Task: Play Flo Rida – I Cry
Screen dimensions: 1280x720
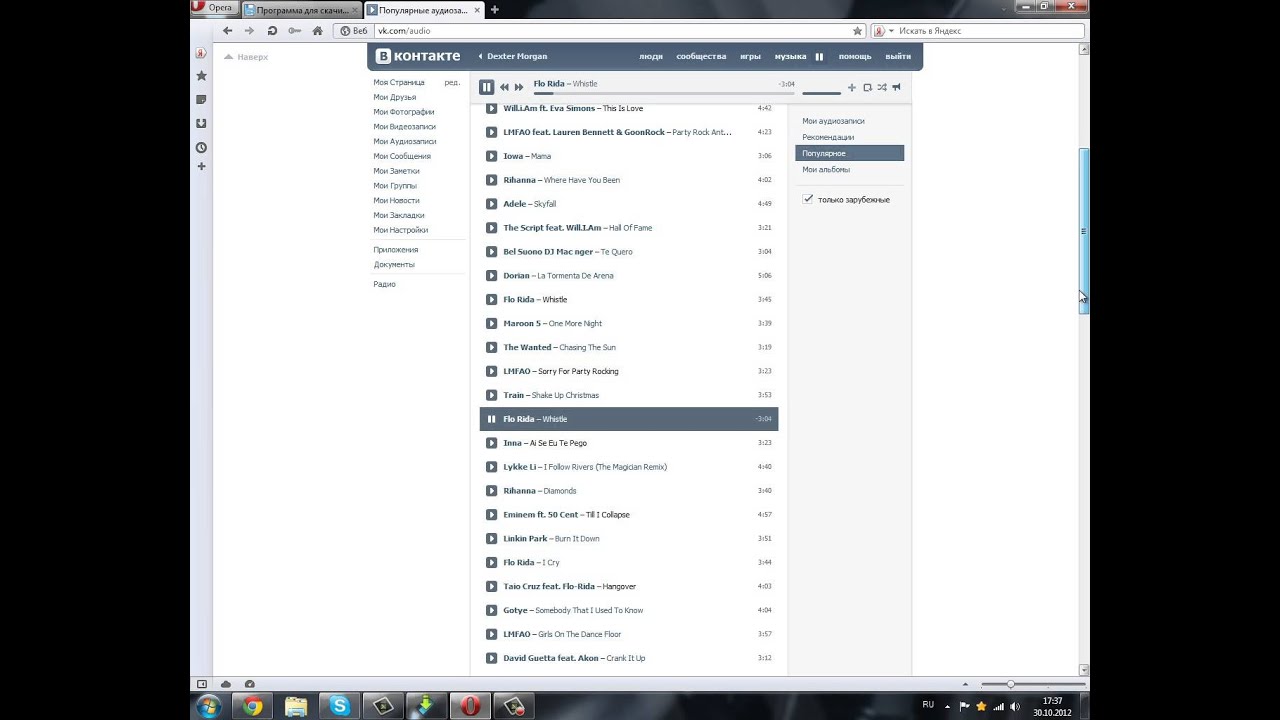Action: tap(491, 563)
